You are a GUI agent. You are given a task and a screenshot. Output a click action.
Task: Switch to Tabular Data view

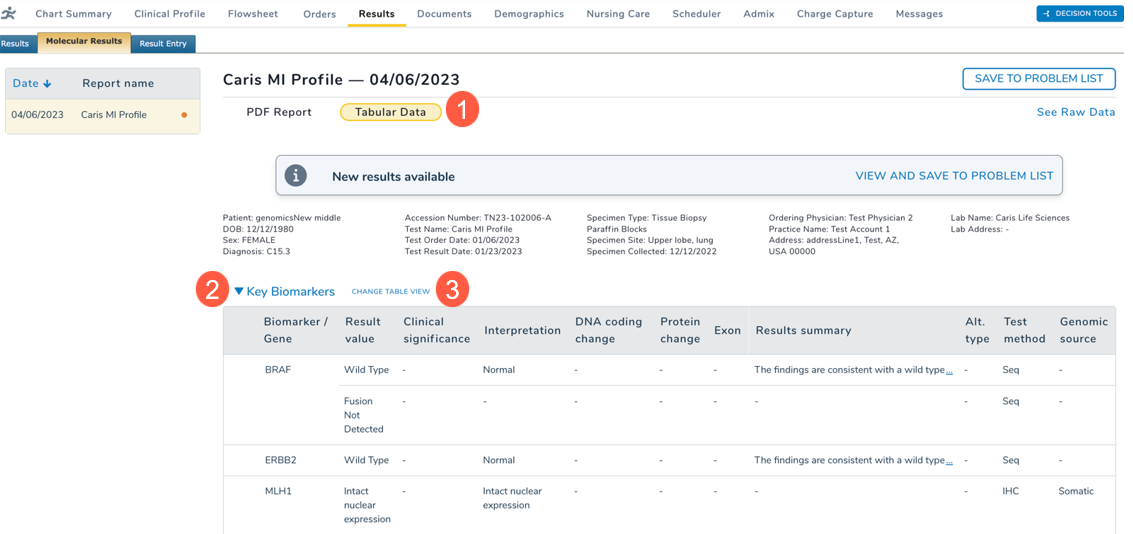[390, 112]
